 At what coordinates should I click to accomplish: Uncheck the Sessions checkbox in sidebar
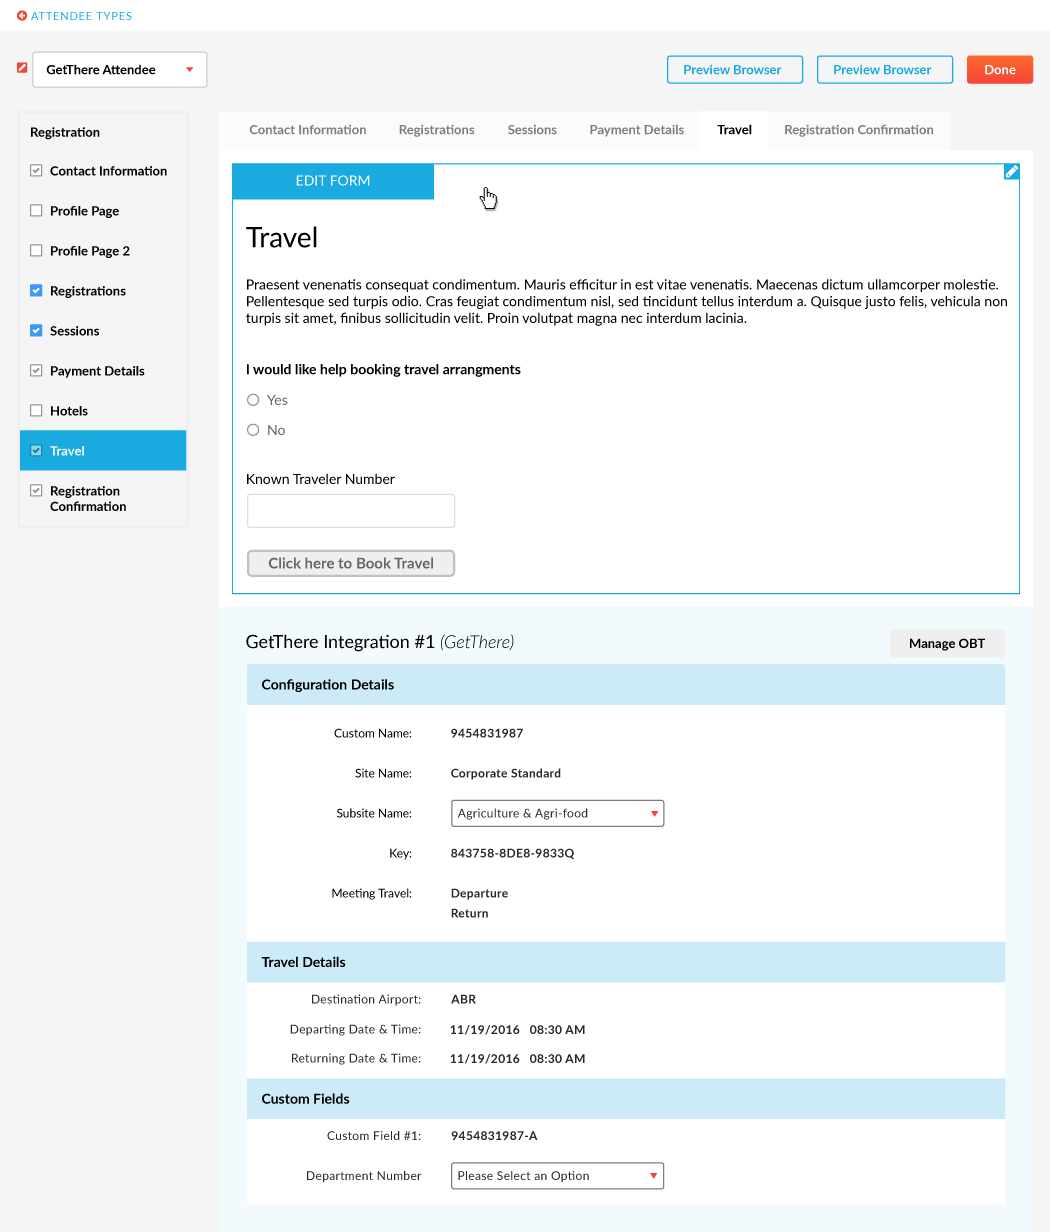click(x=36, y=331)
